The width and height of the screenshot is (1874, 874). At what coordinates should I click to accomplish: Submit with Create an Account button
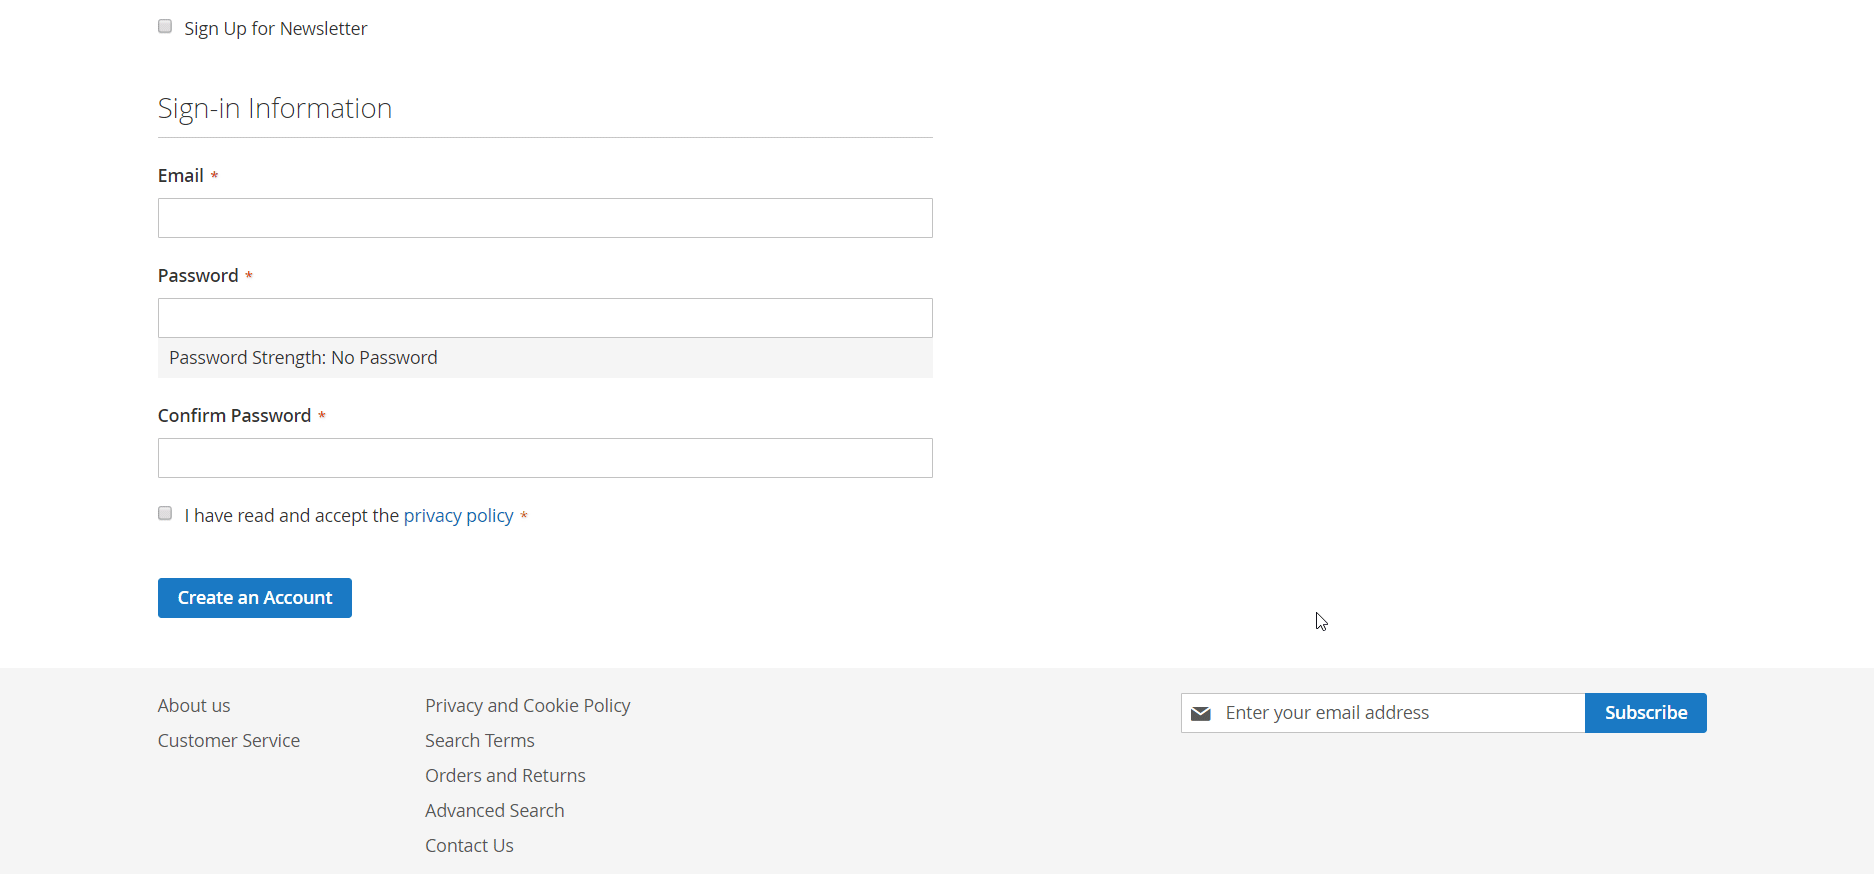coord(255,598)
